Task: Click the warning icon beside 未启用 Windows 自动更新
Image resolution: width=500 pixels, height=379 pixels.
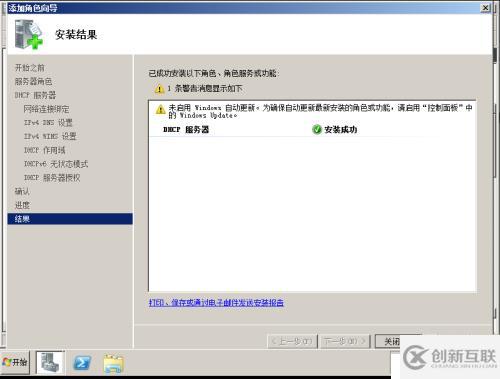Action: pyautogui.click(x=160, y=109)
